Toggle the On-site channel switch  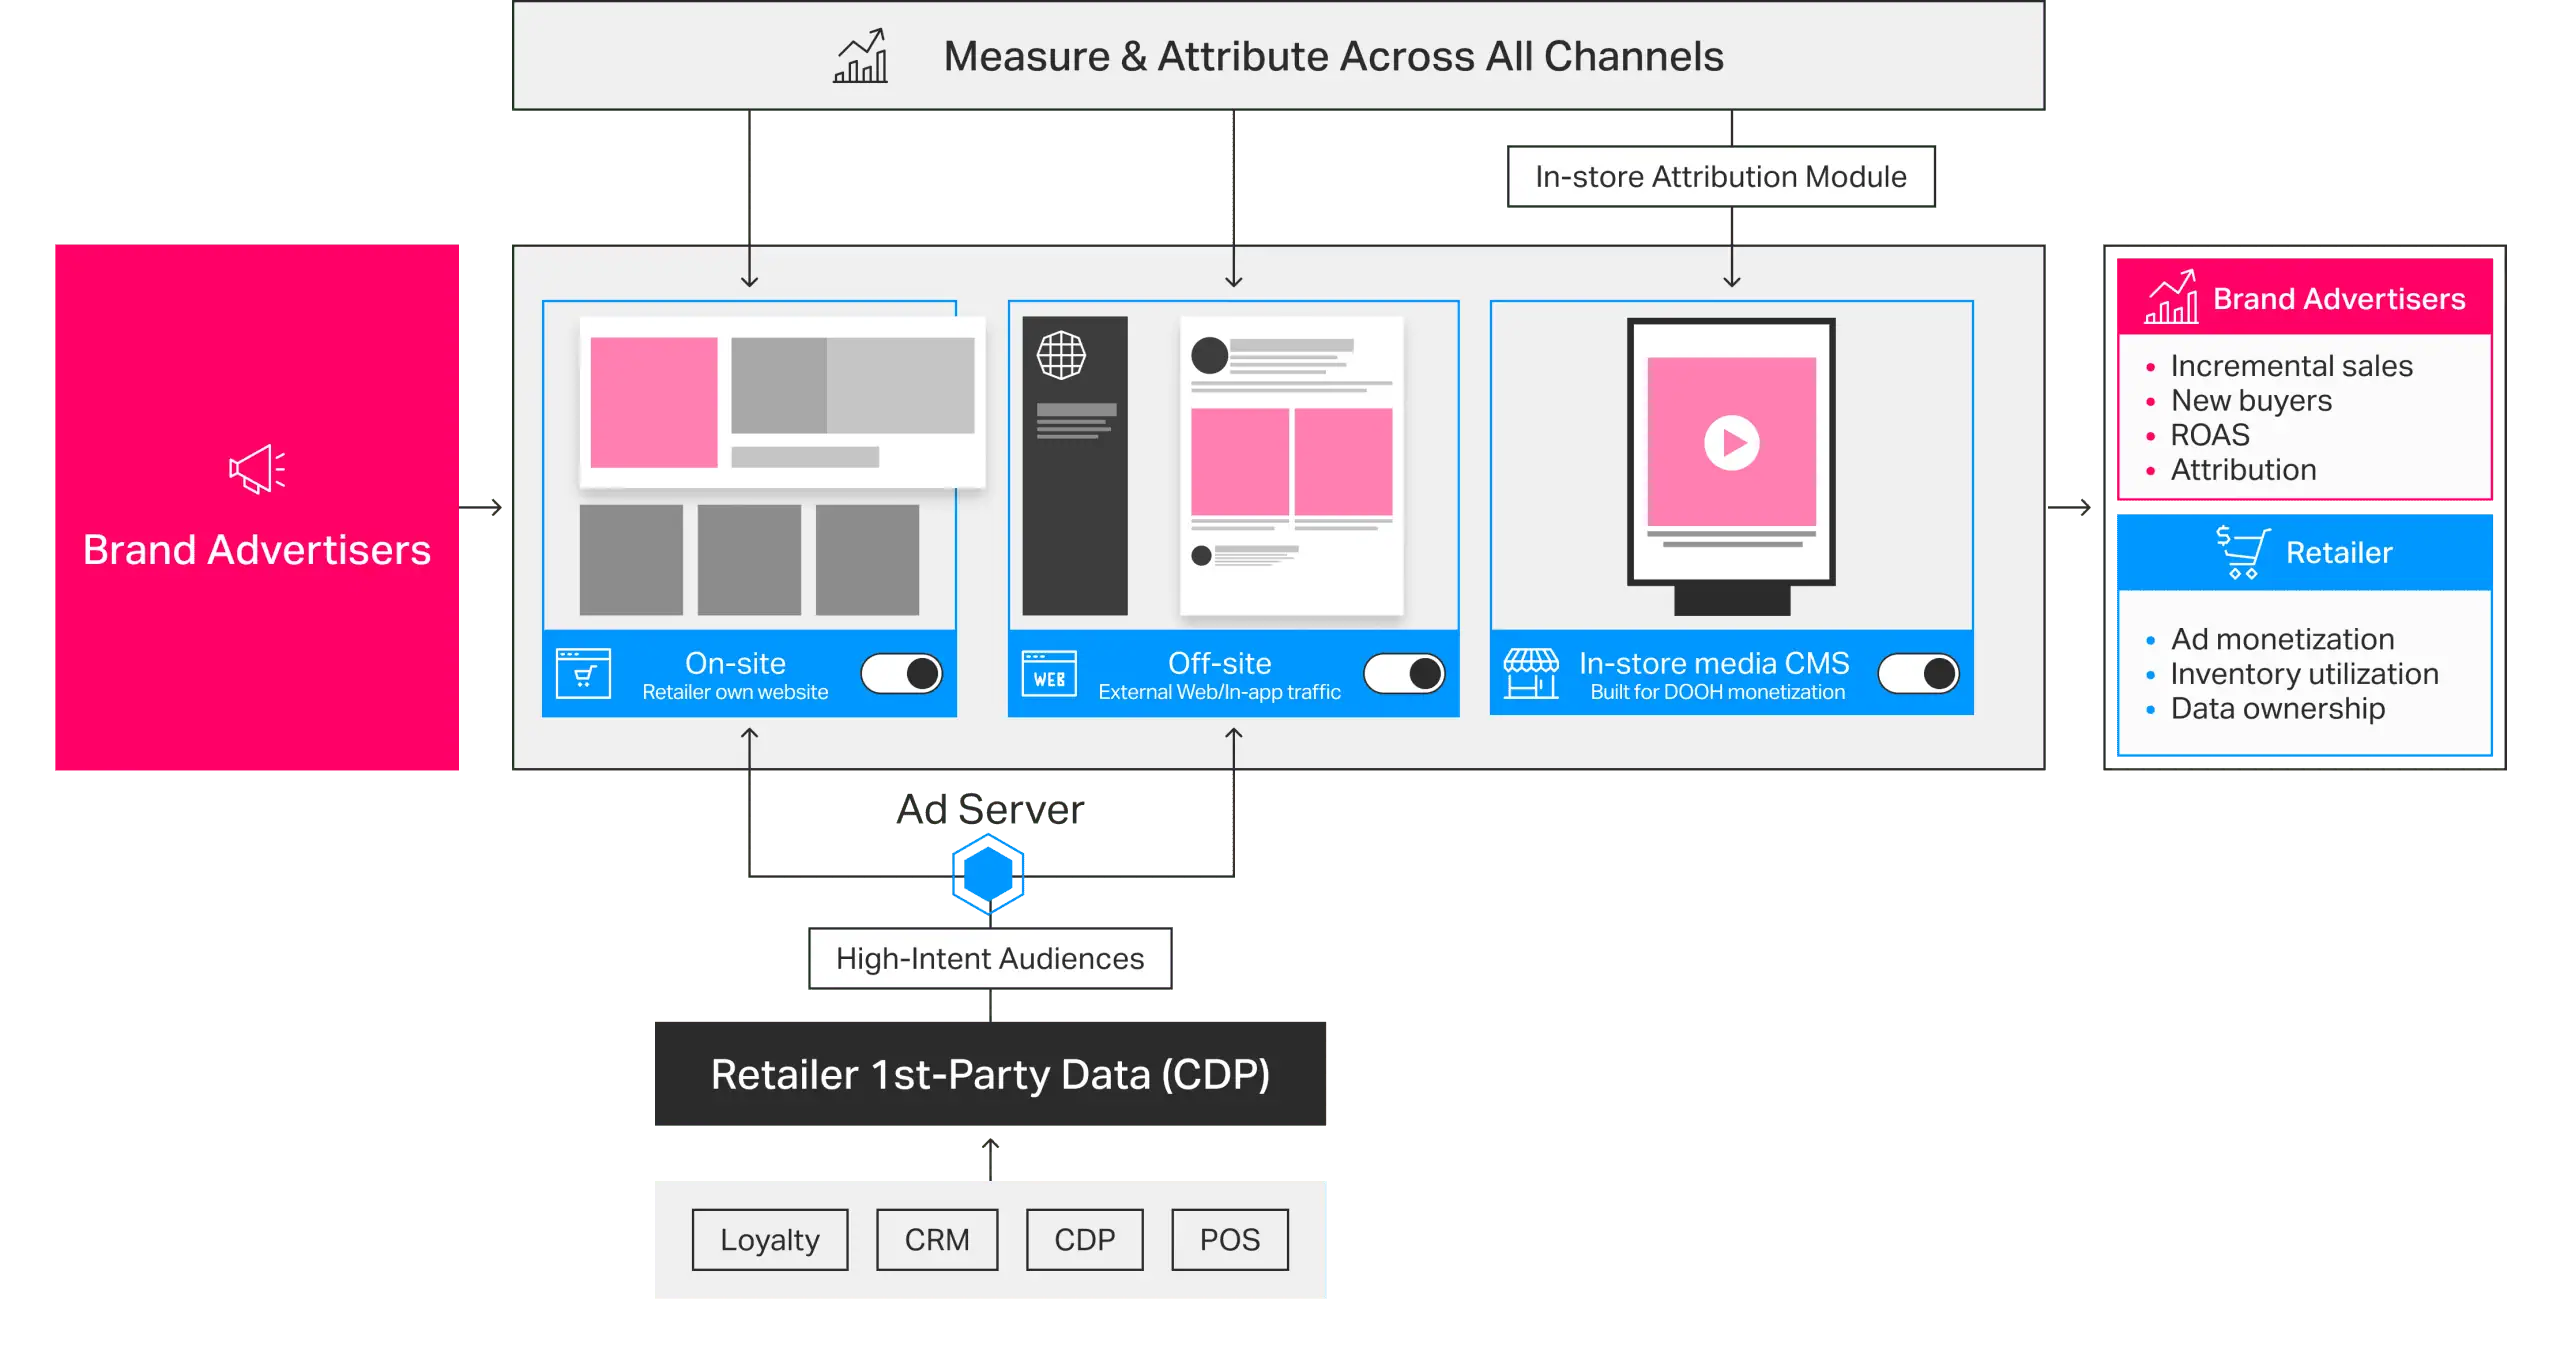[x=902, y=674]
